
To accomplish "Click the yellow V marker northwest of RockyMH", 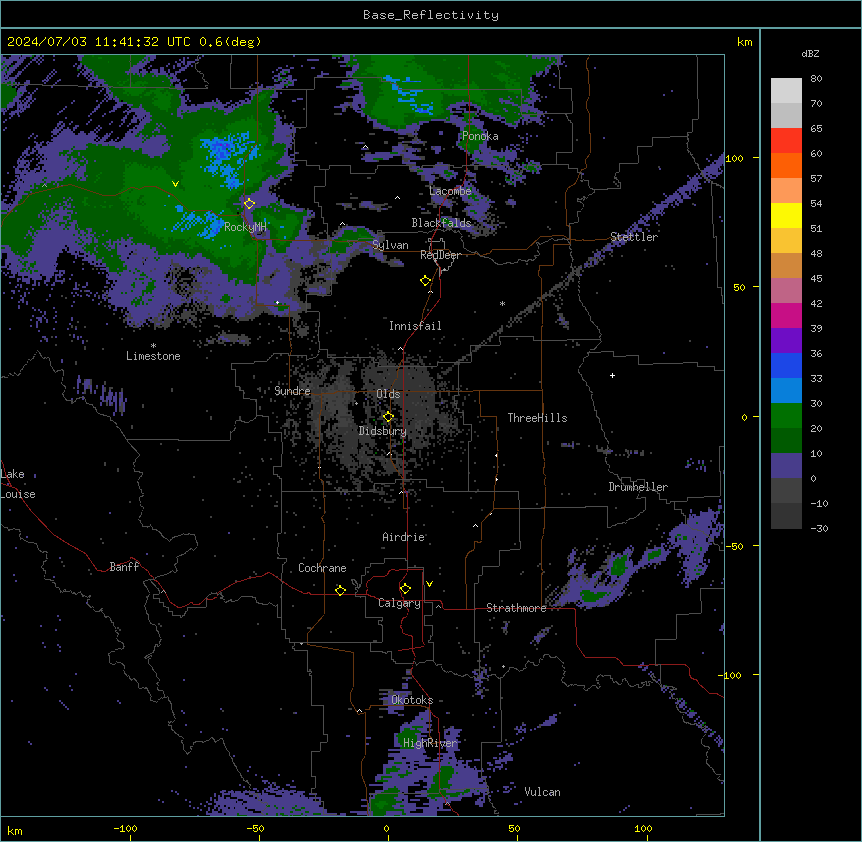I will [x=175, y=184].
